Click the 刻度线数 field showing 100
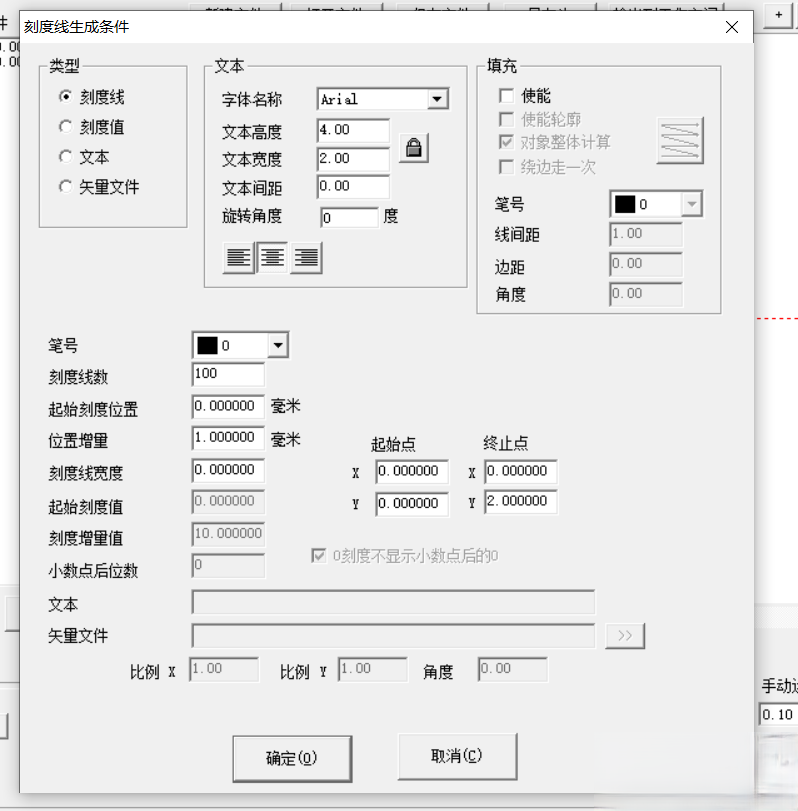This screenshot has width=798, height=811. point(228,374)
